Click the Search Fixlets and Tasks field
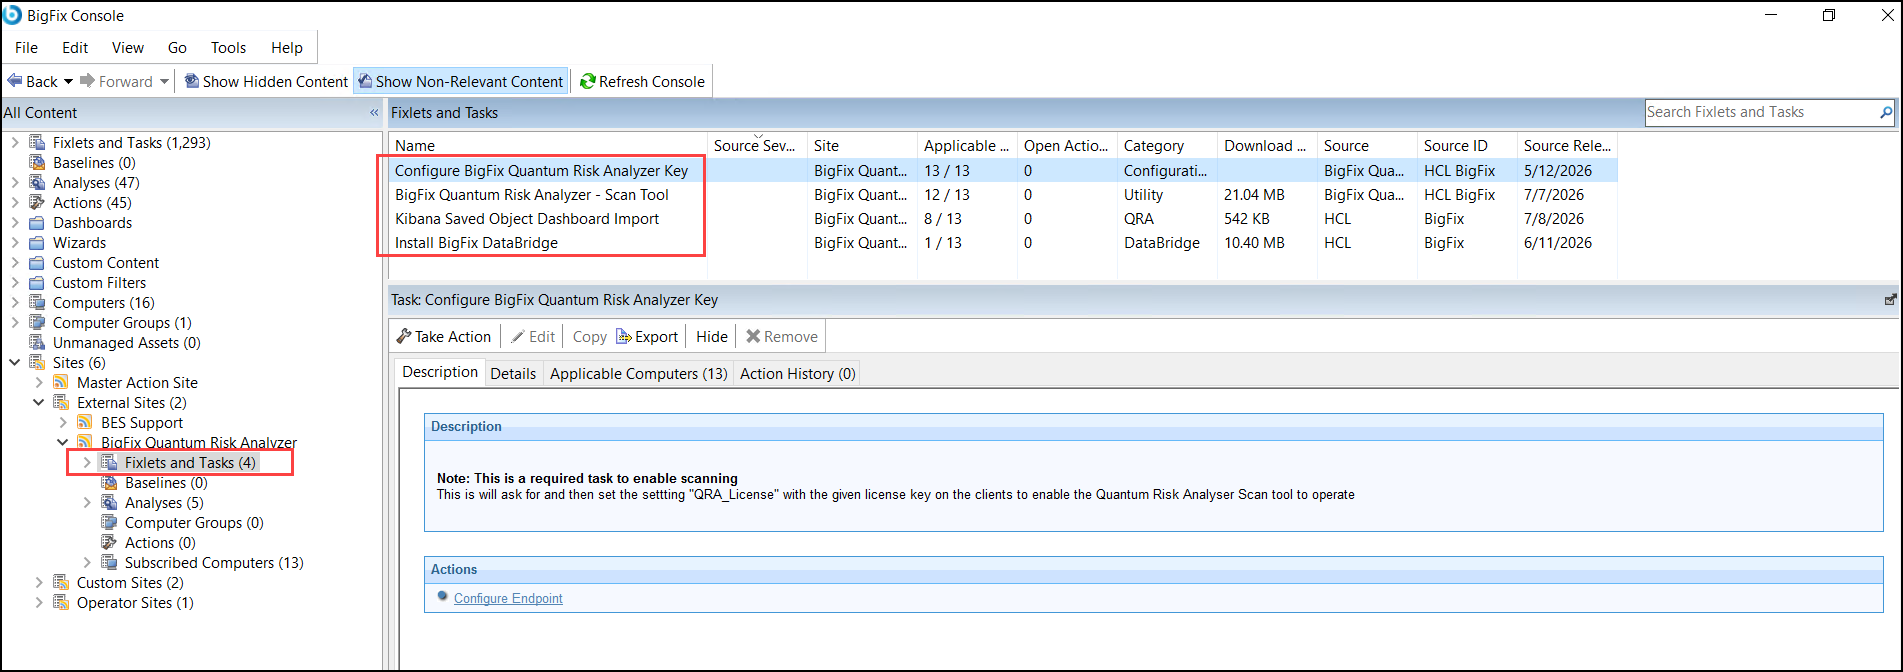1903x672 pixels. 1760,112
